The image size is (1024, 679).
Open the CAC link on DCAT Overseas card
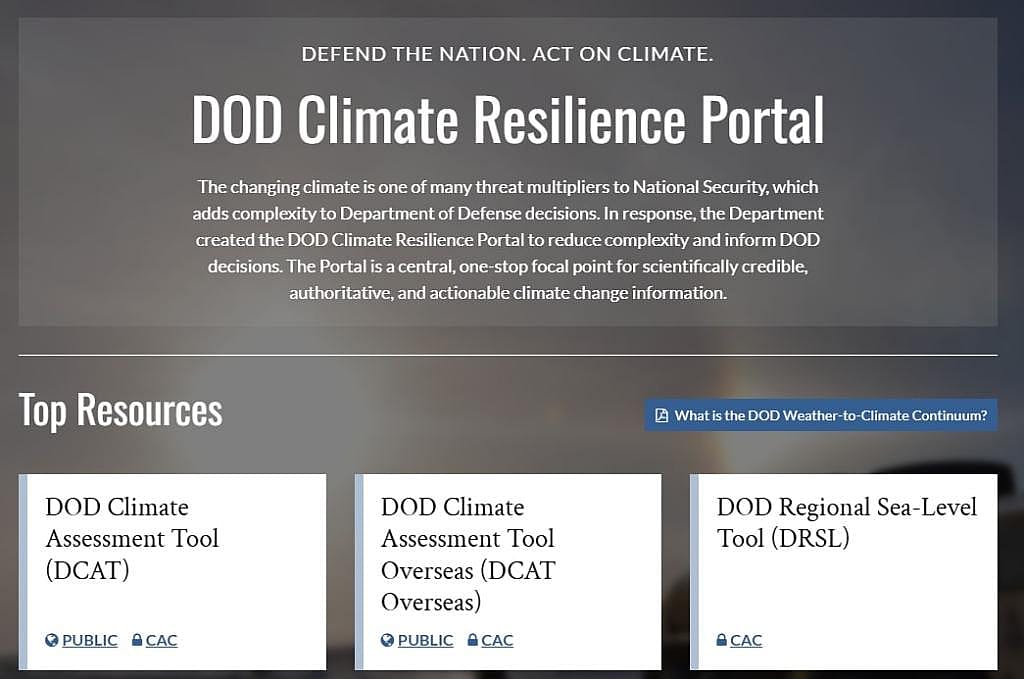(x=497, y=640)
